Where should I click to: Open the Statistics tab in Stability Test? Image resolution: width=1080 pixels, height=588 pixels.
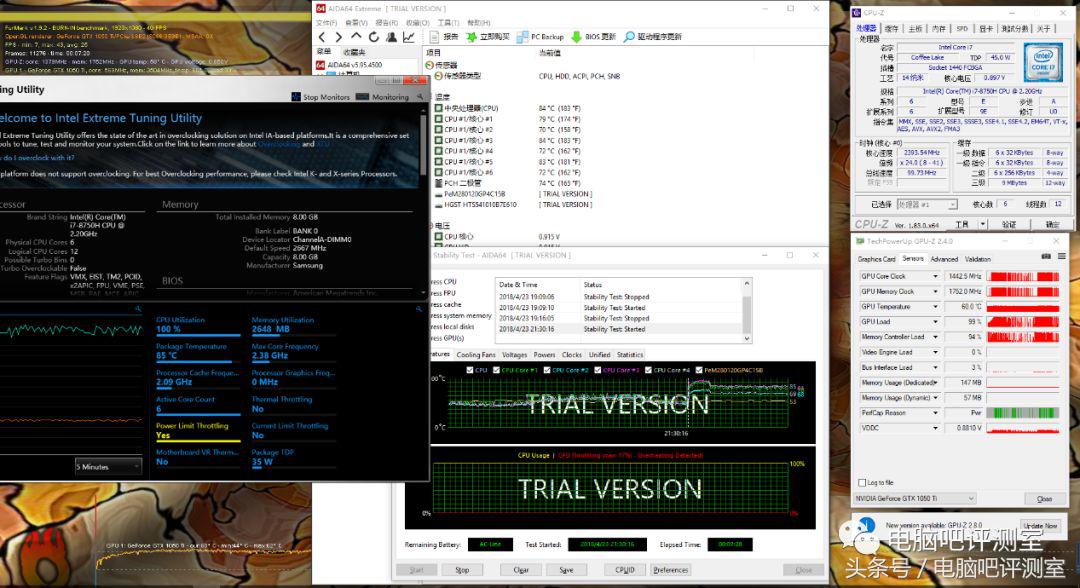(630, 355)
